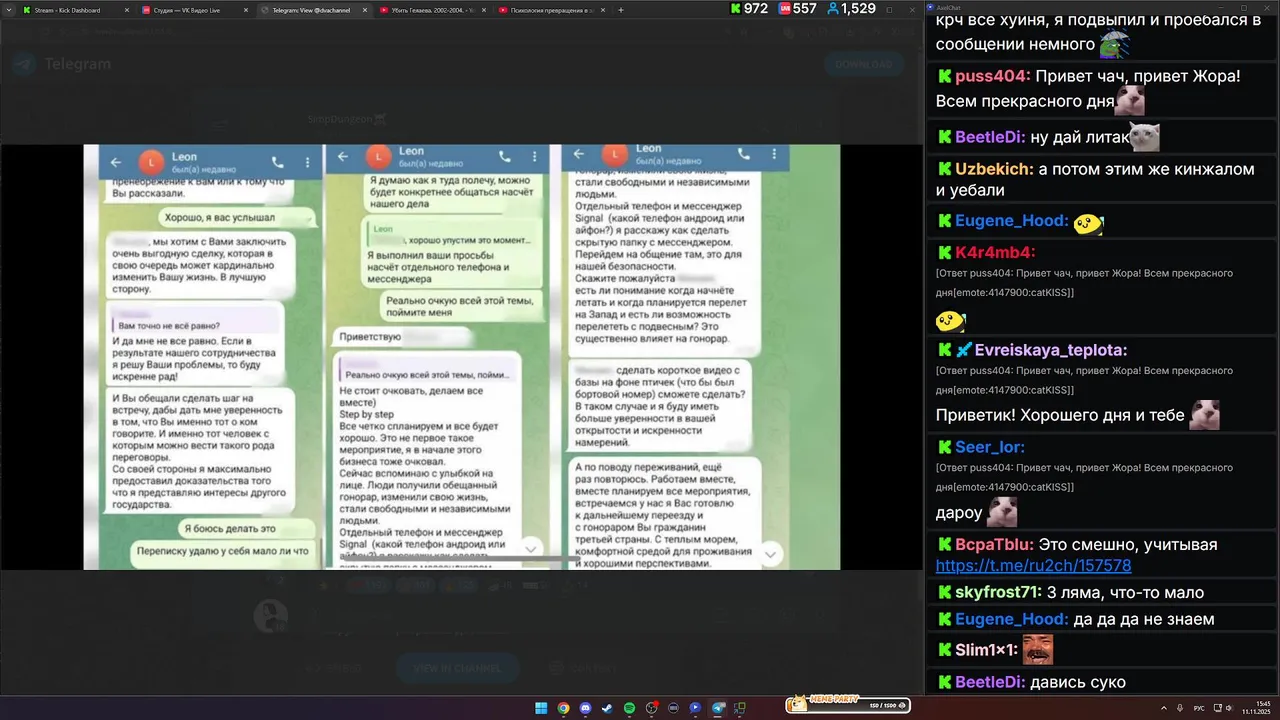Click the cat emote after дароу

[1002, 512]
